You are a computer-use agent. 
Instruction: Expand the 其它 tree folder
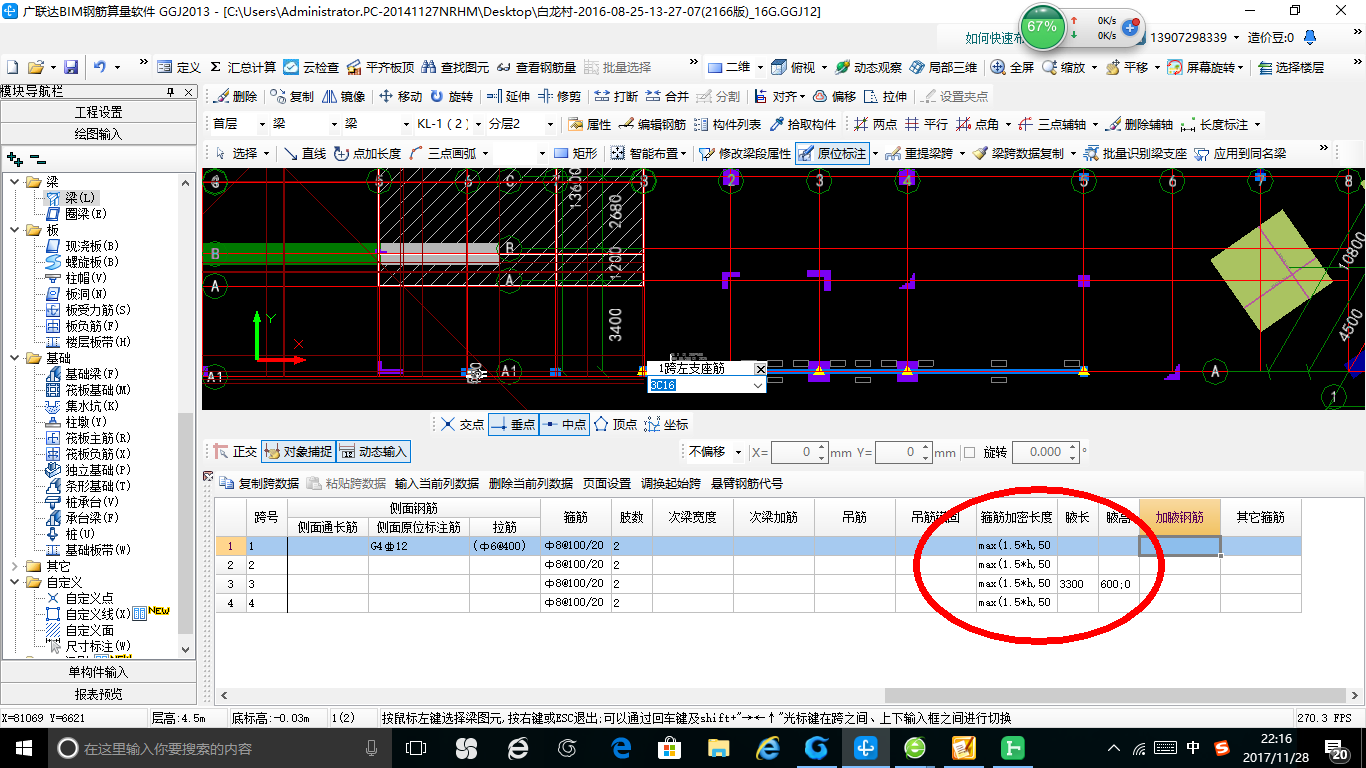coord(16,566)
